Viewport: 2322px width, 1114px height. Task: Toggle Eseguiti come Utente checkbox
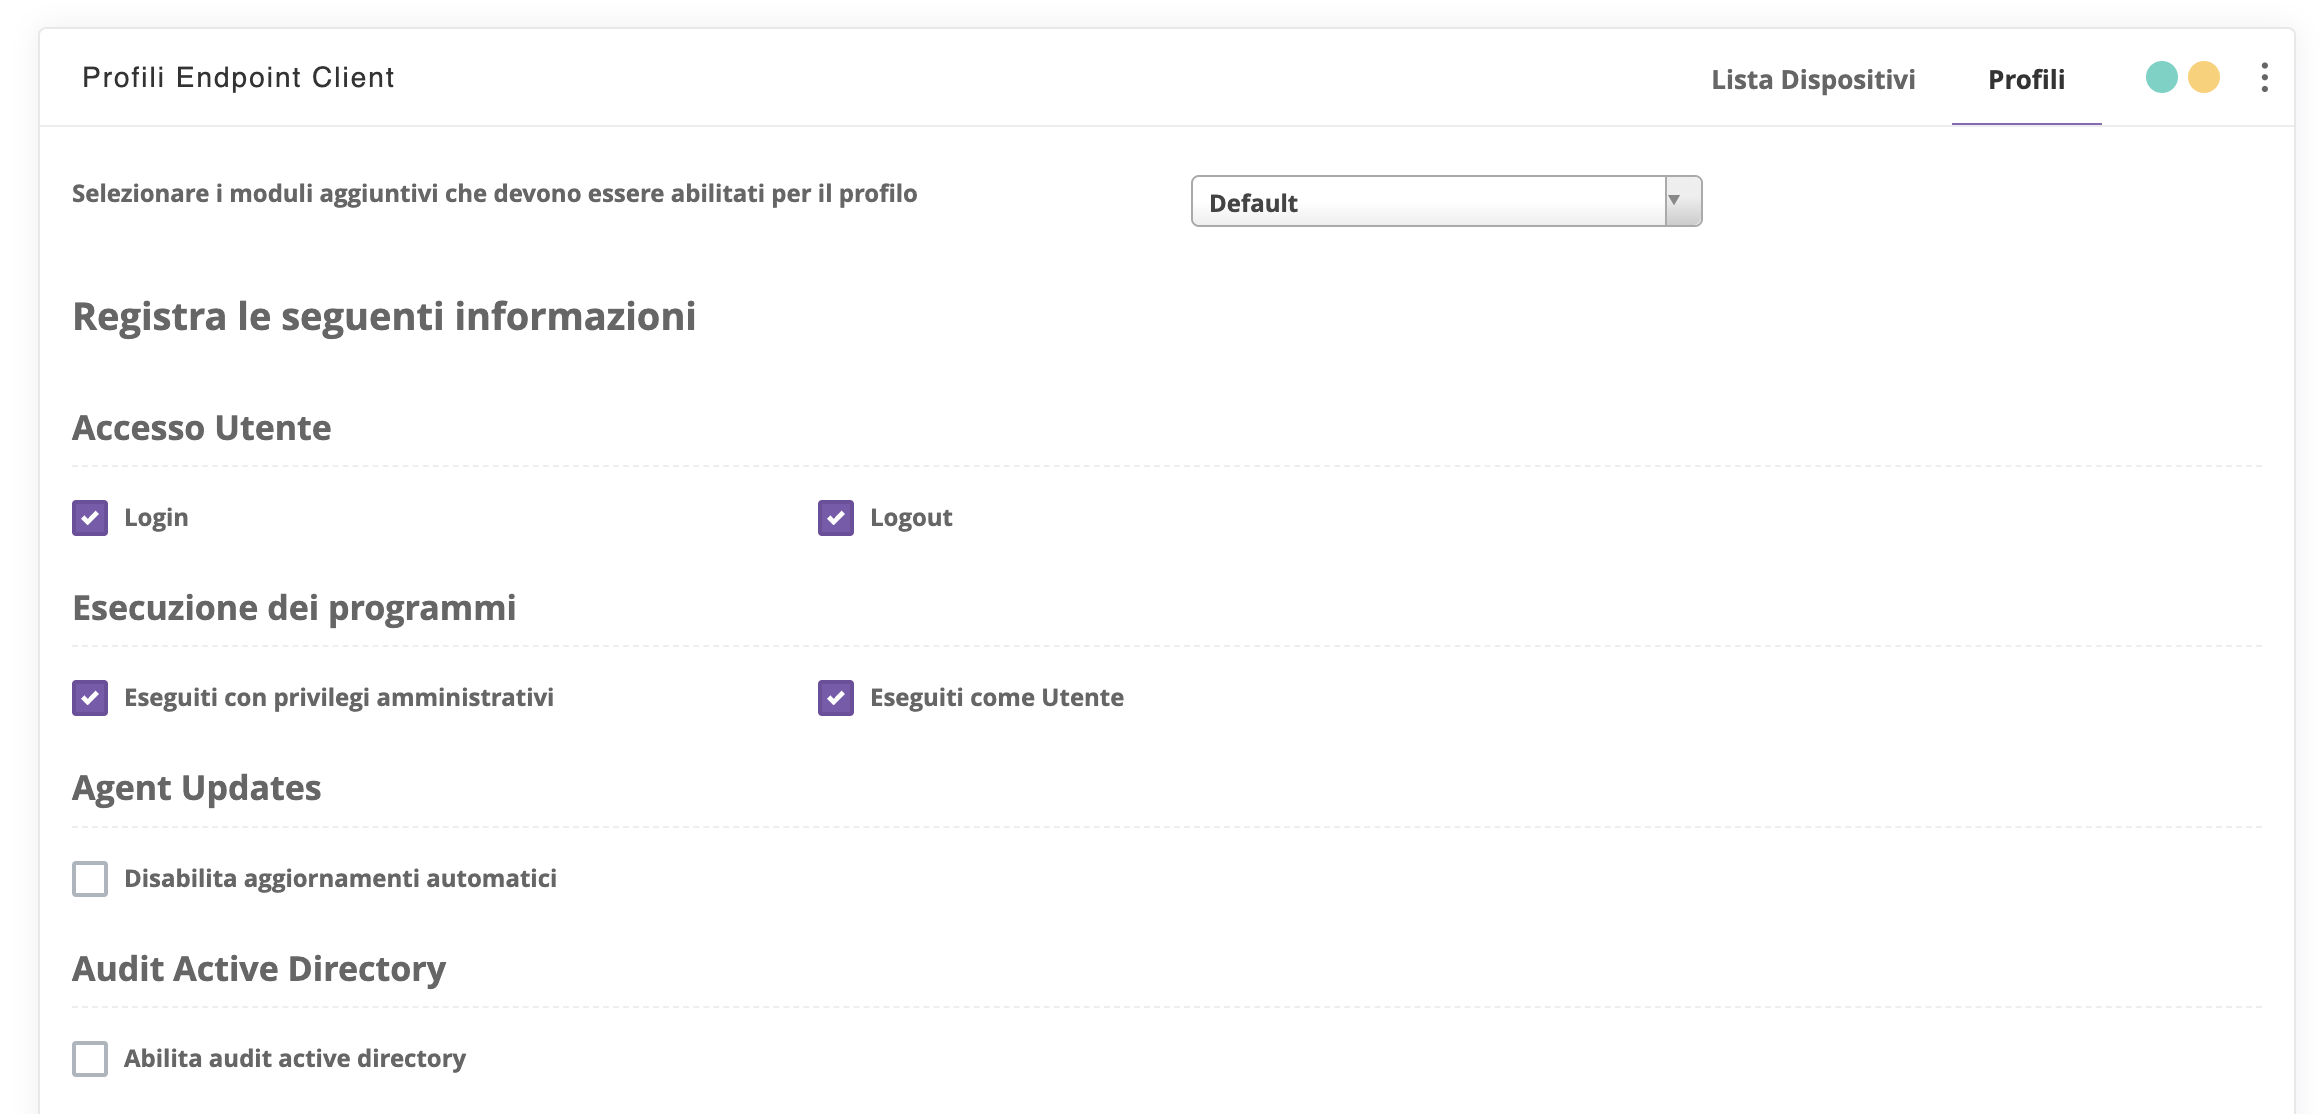(x=835, y=698)
